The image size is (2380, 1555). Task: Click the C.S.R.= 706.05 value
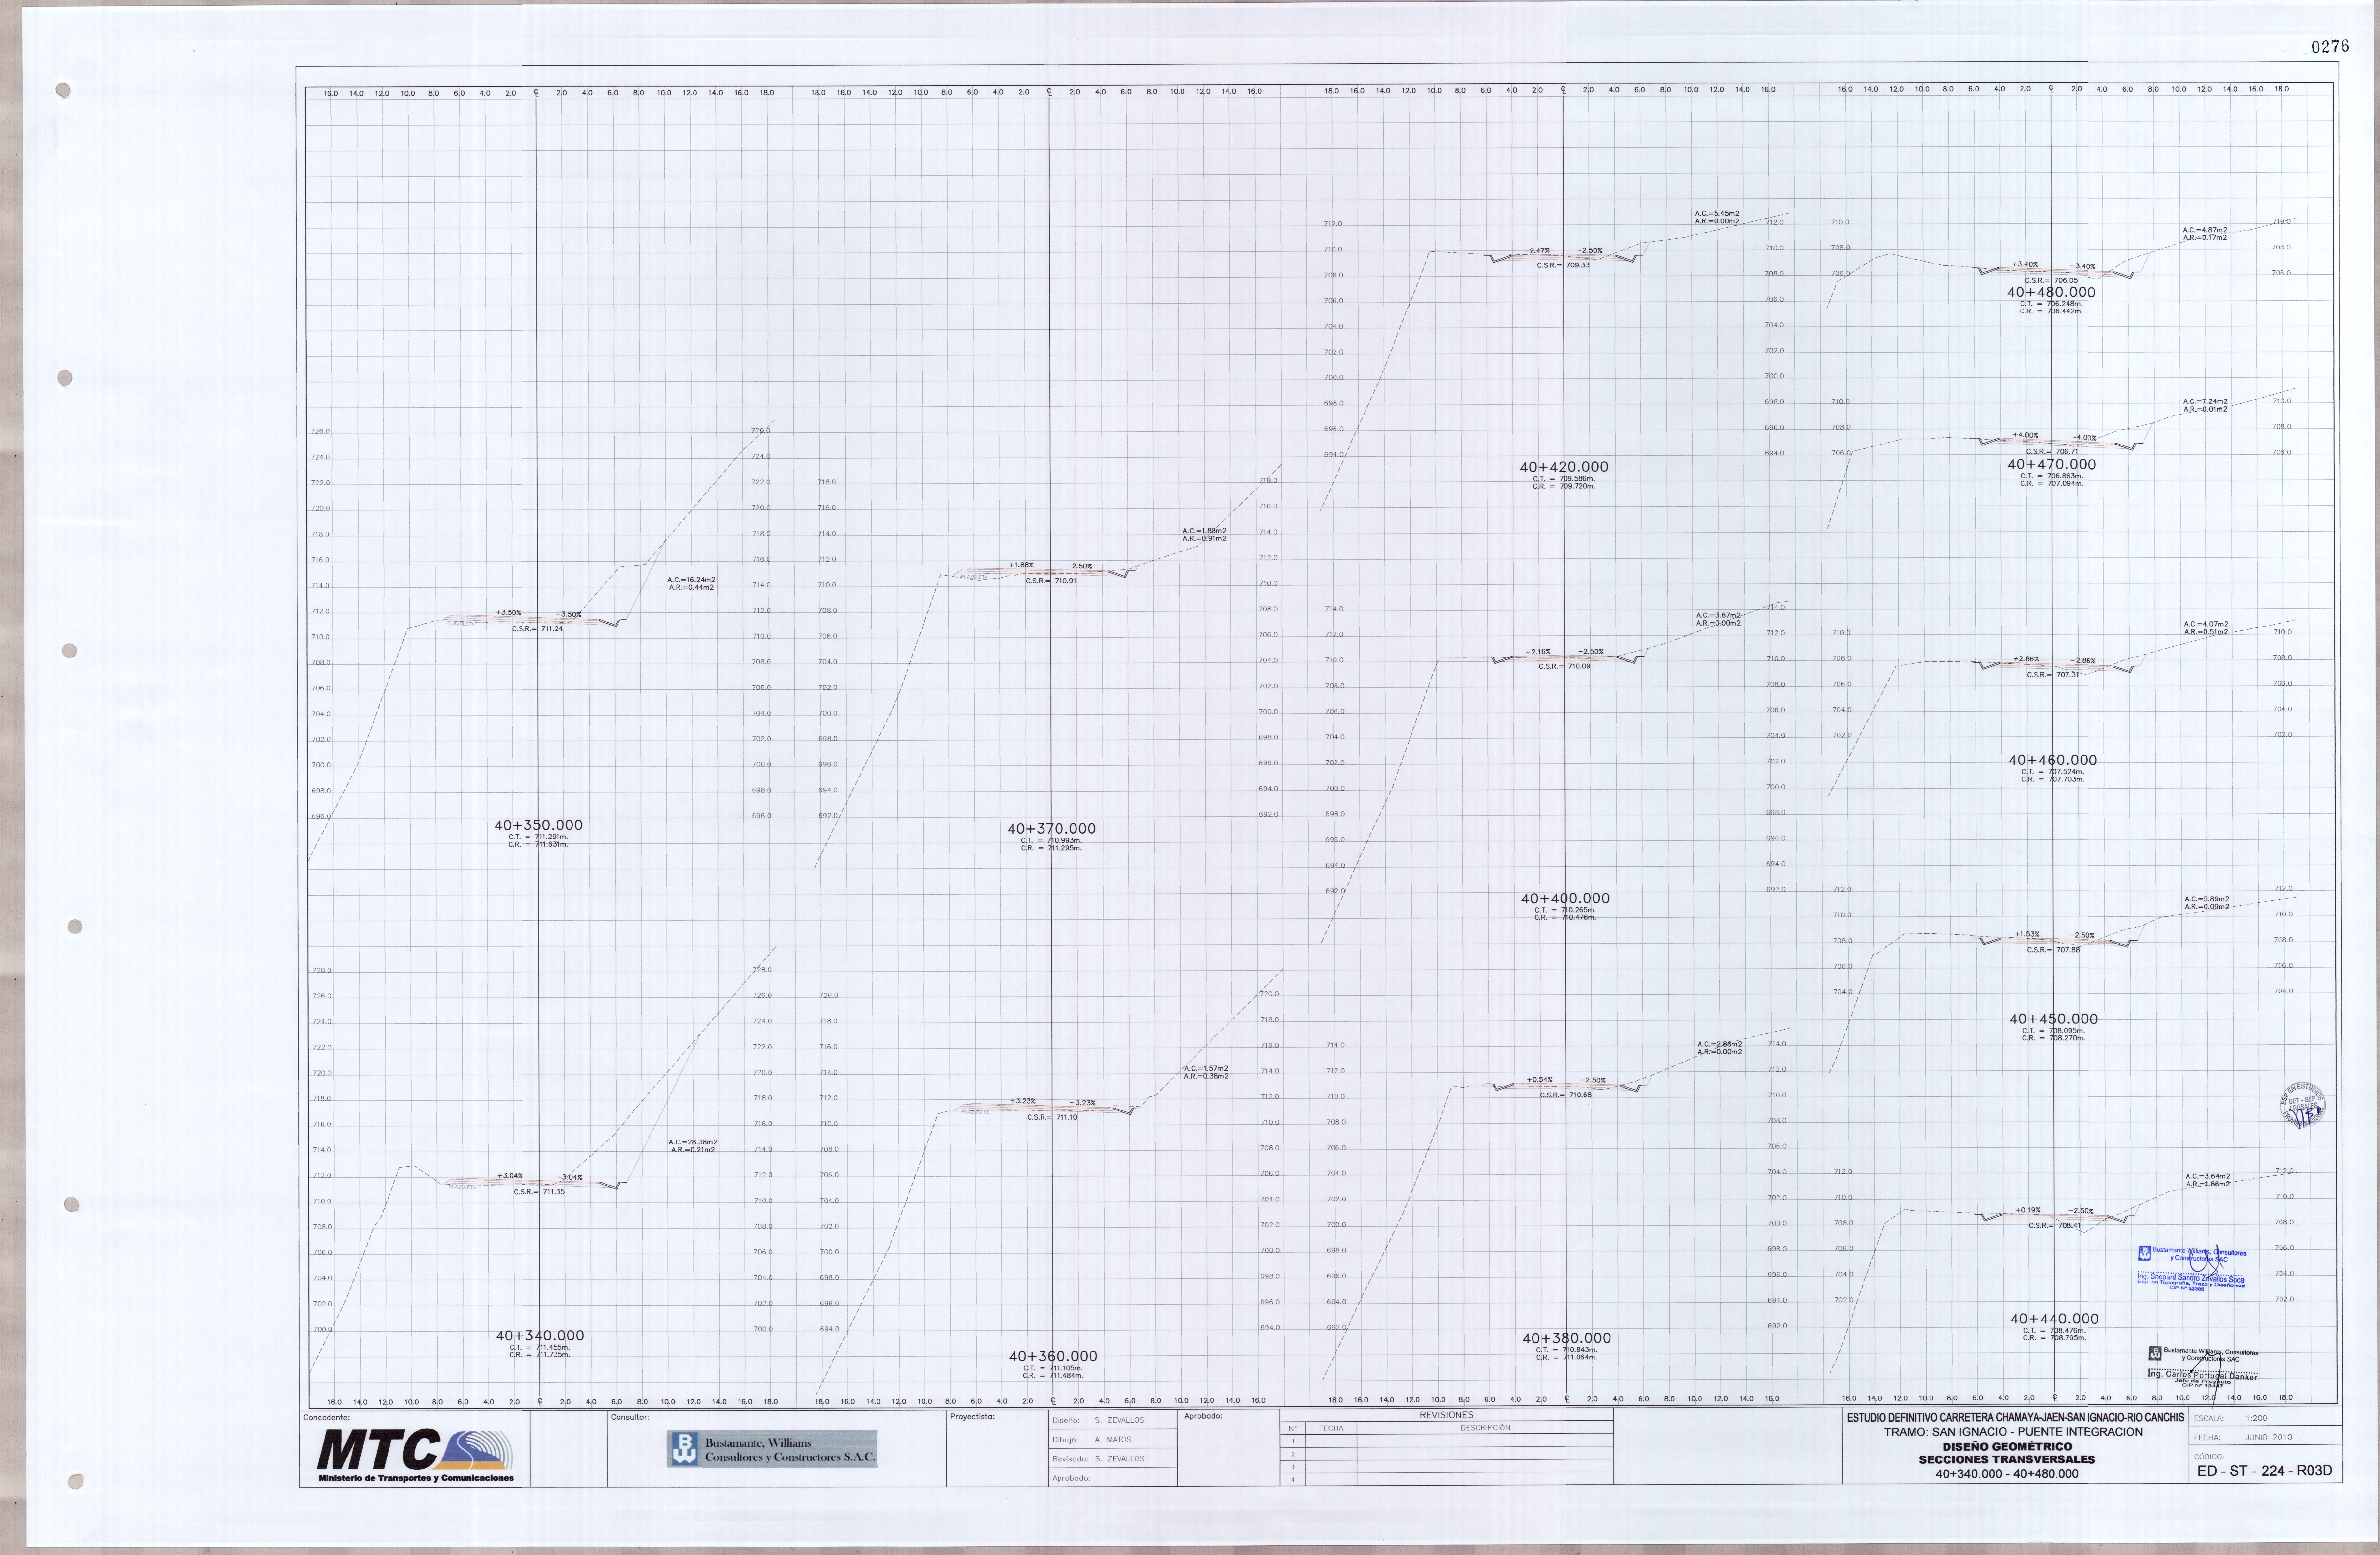2051,281
